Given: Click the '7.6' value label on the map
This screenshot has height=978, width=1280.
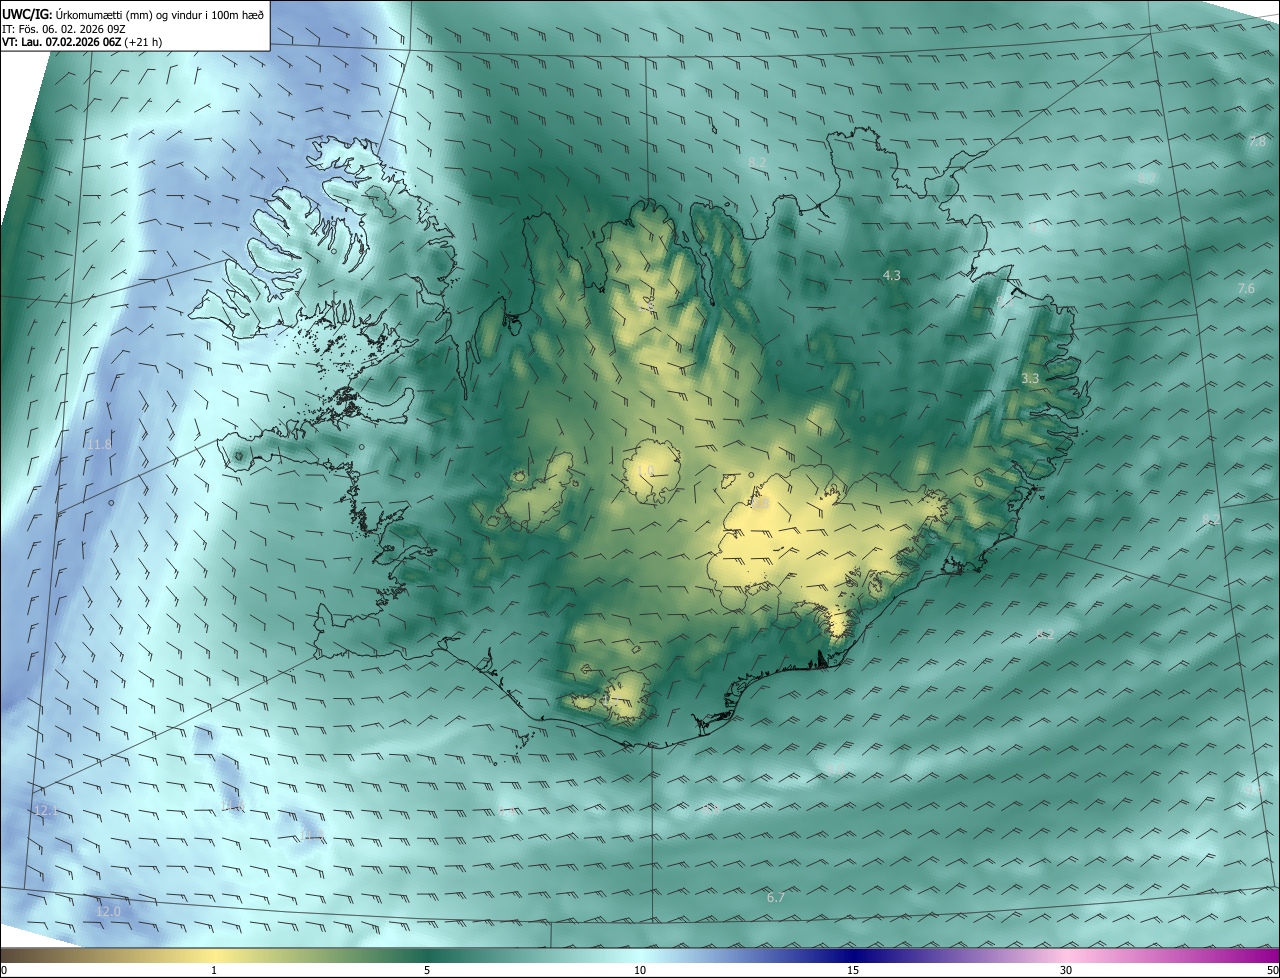Looking at the screenshot, I should [1246, 288].
